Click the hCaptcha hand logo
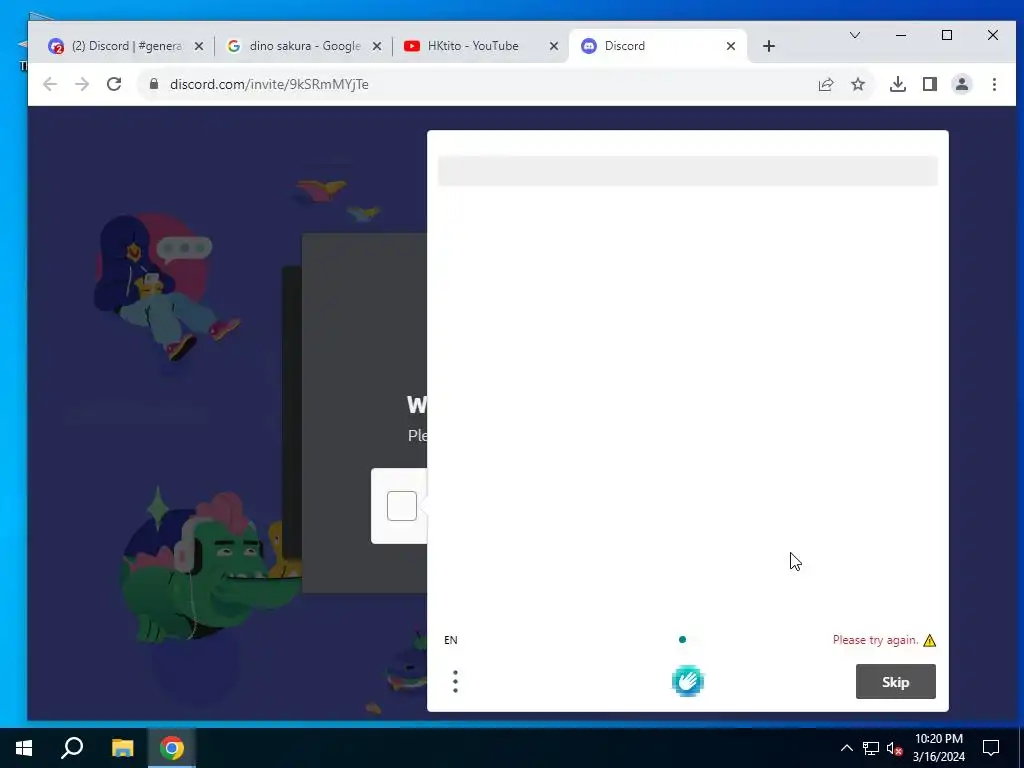This screenshot has height=768, width=1024. (x=688, y=681)
